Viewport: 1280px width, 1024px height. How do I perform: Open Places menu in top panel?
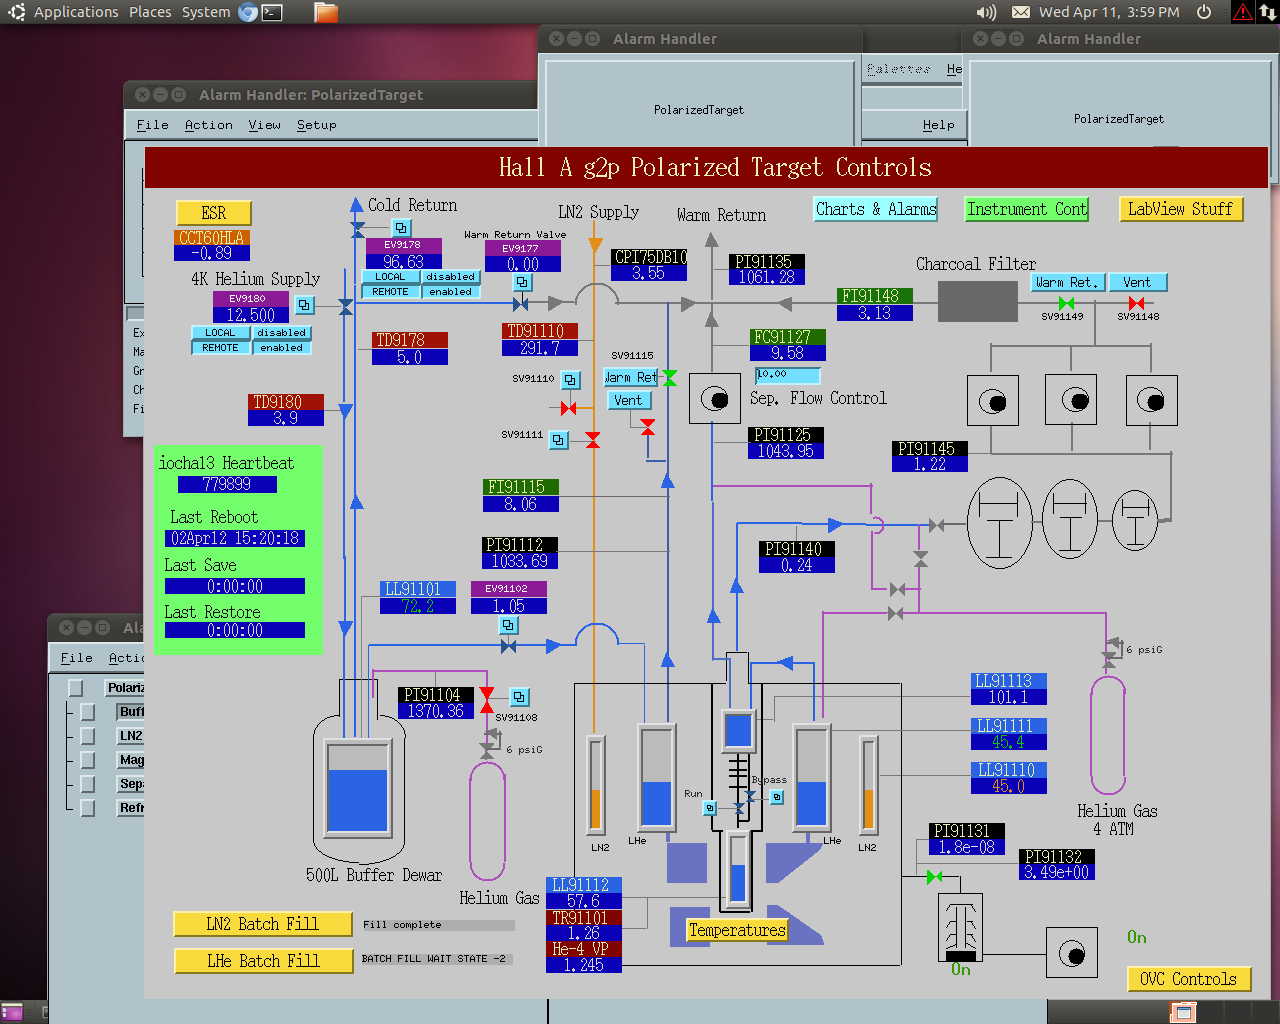tap(150, 12)
